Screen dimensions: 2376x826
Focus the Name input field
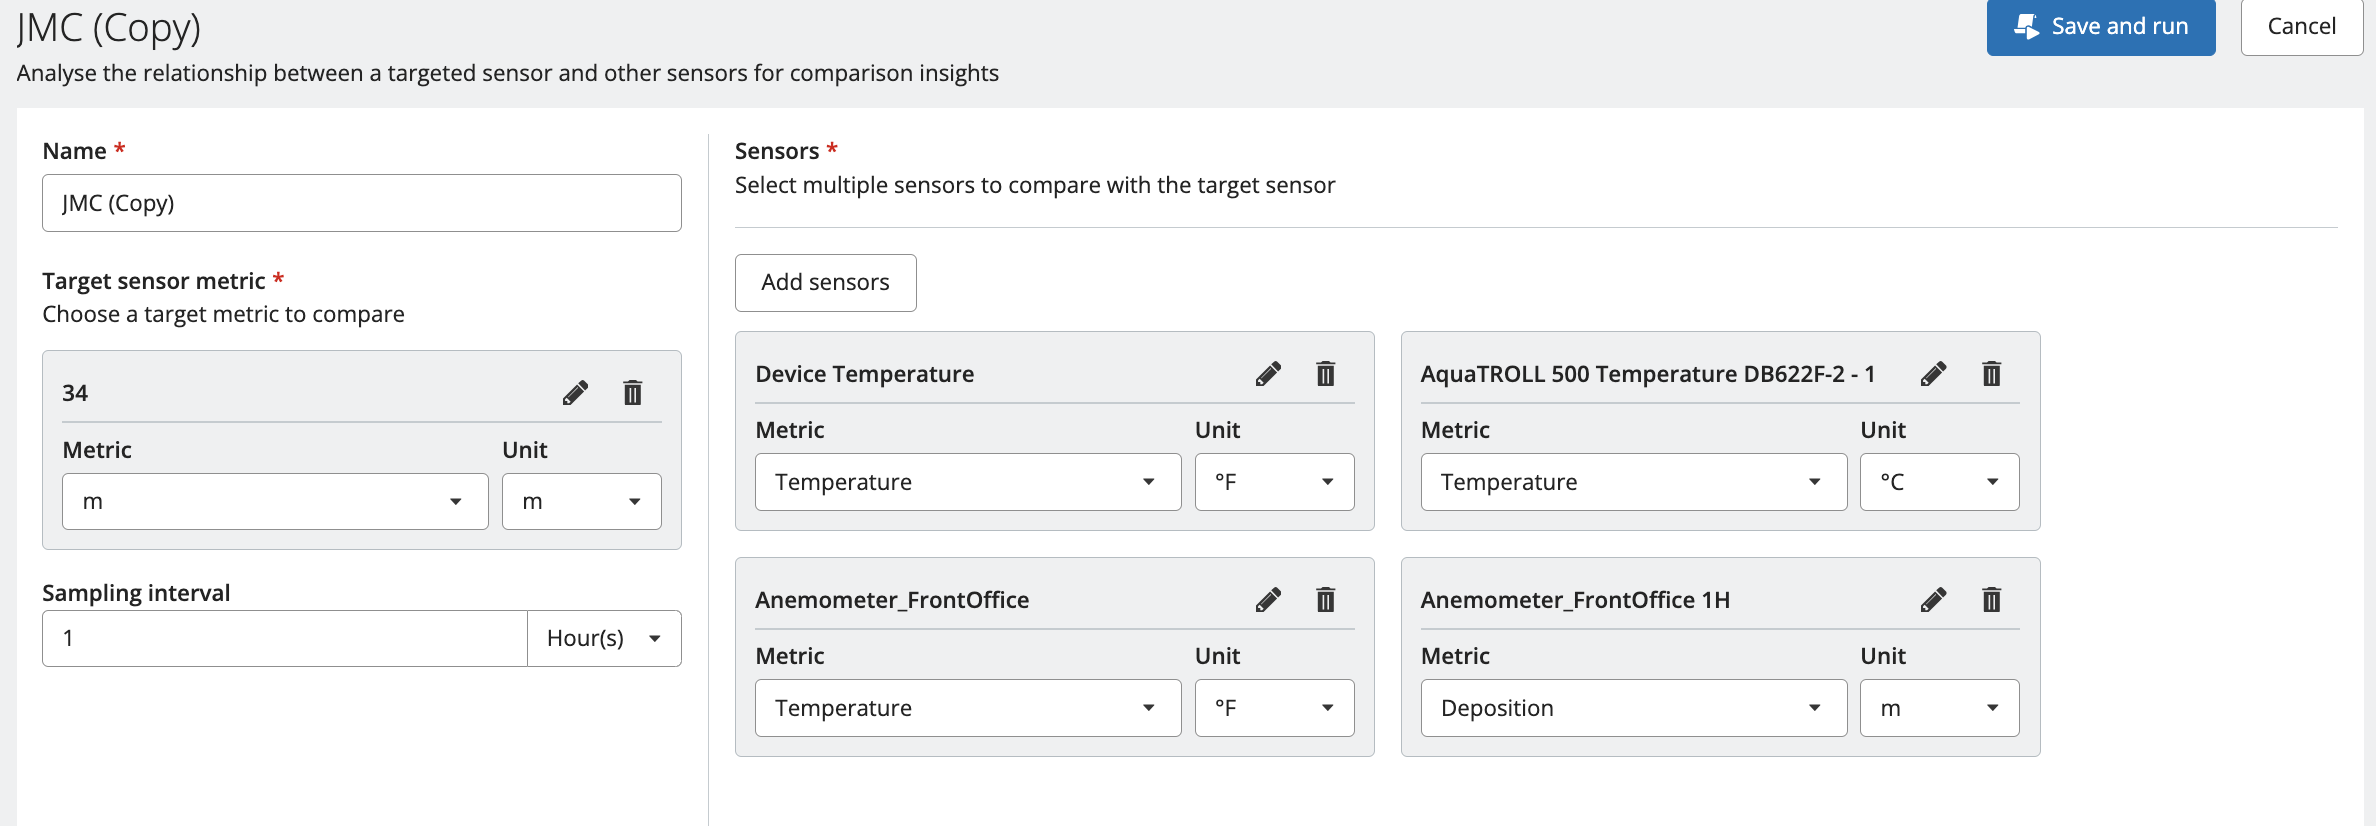(x=362, y=203)
